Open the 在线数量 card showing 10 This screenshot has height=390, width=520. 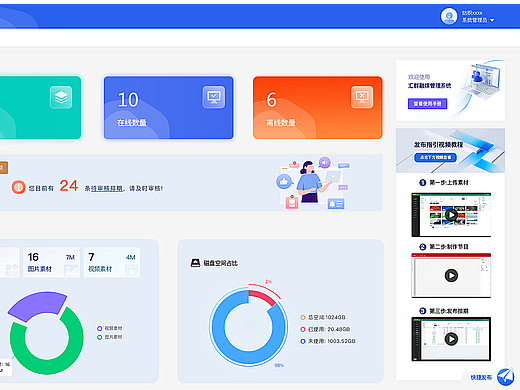point(169,108)
